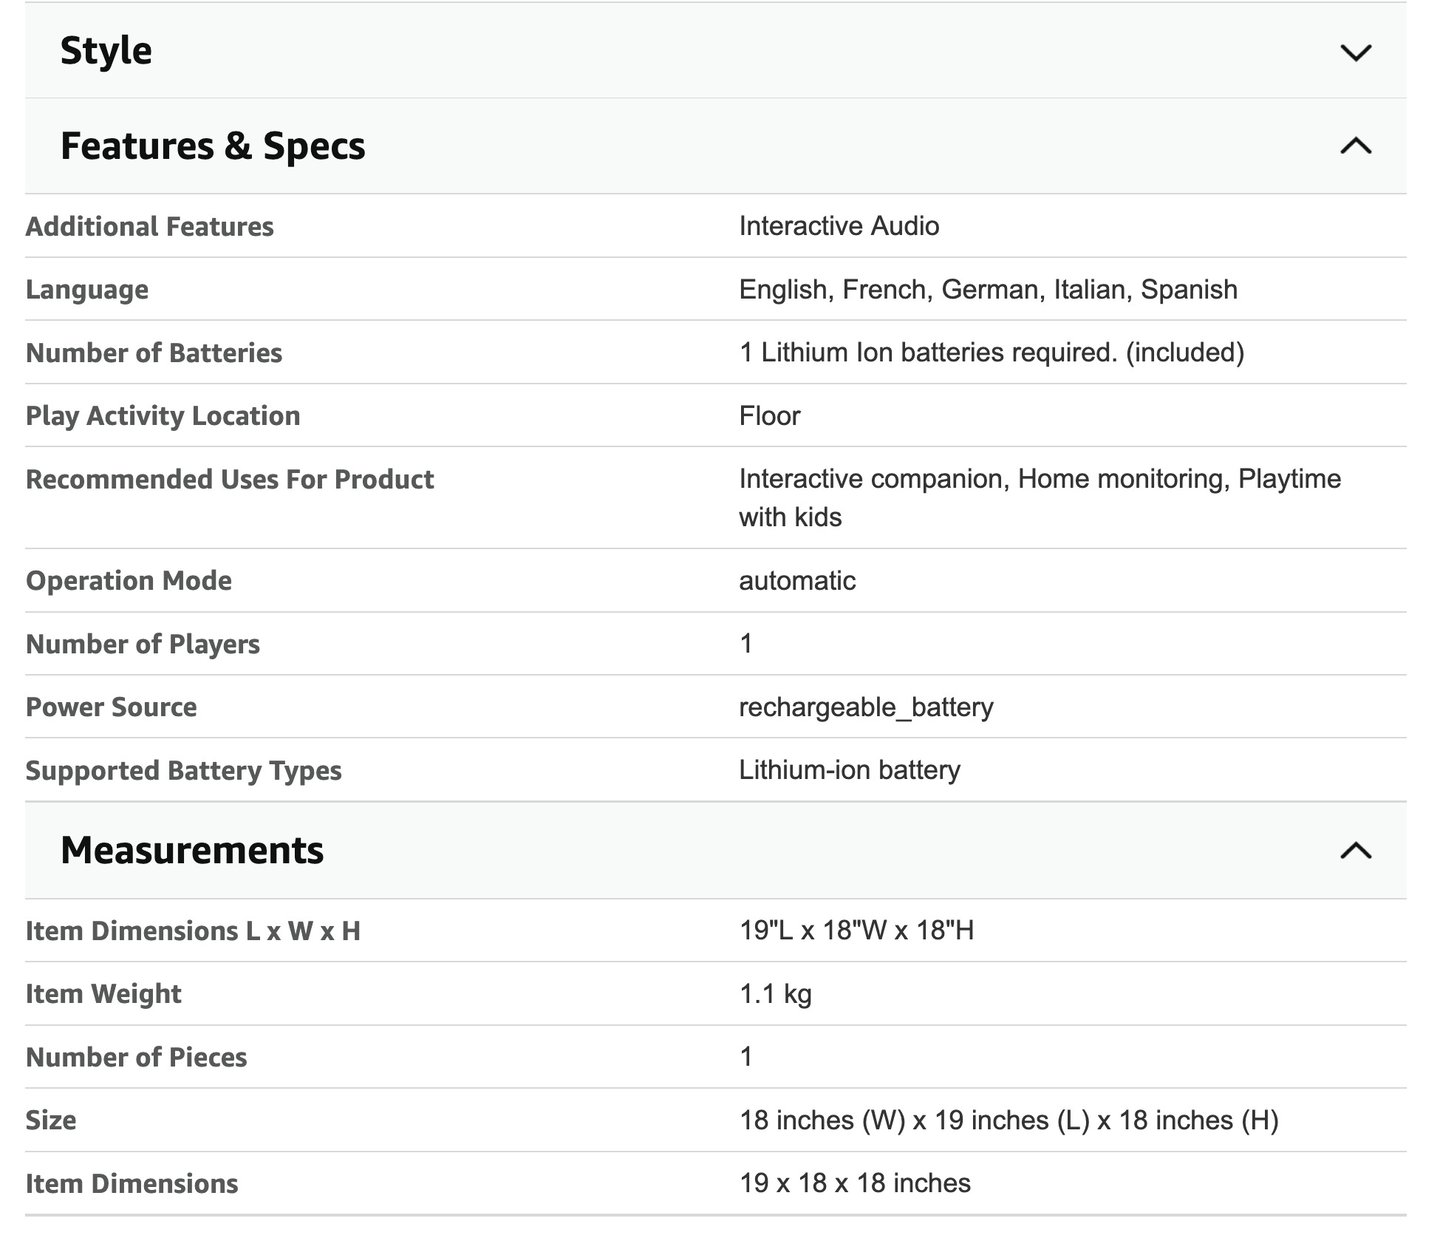Select the Operation Mode label

click(129, 581)
